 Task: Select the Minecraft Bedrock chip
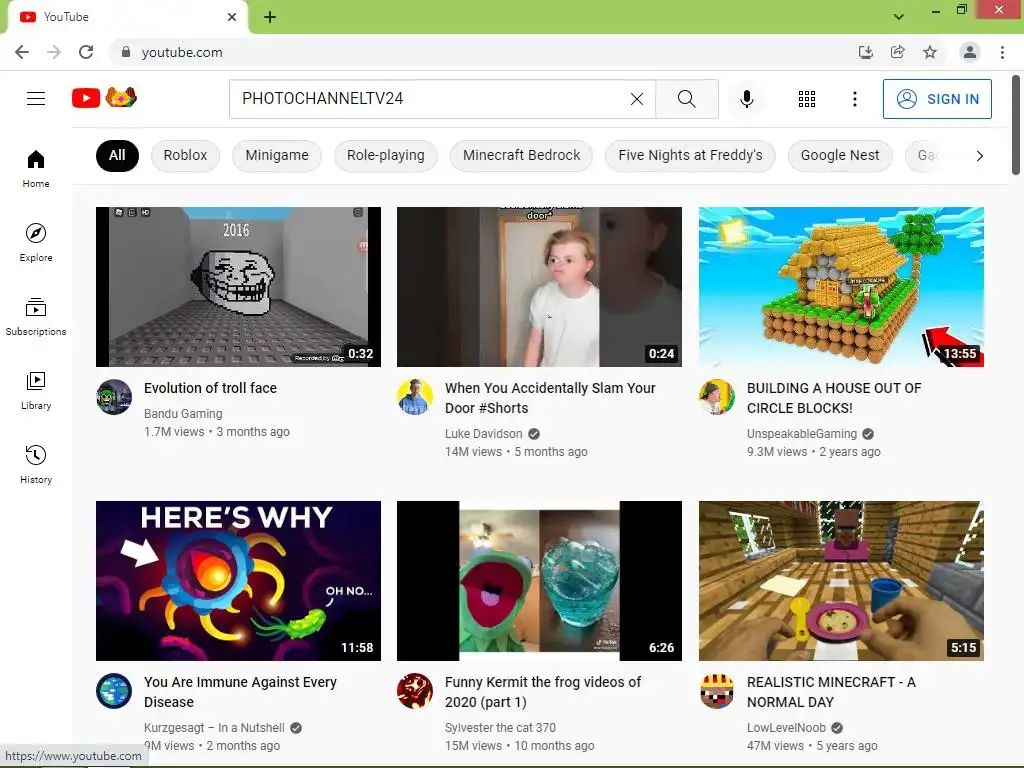click(521, 155)
